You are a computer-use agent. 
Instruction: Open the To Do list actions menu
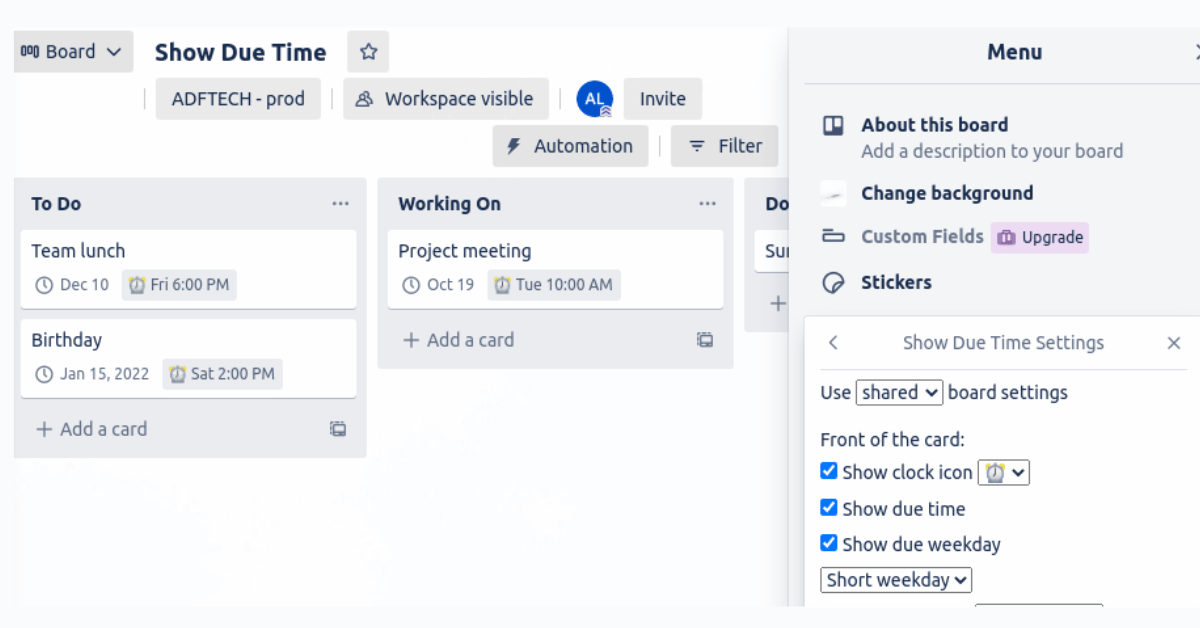[340, 203]
